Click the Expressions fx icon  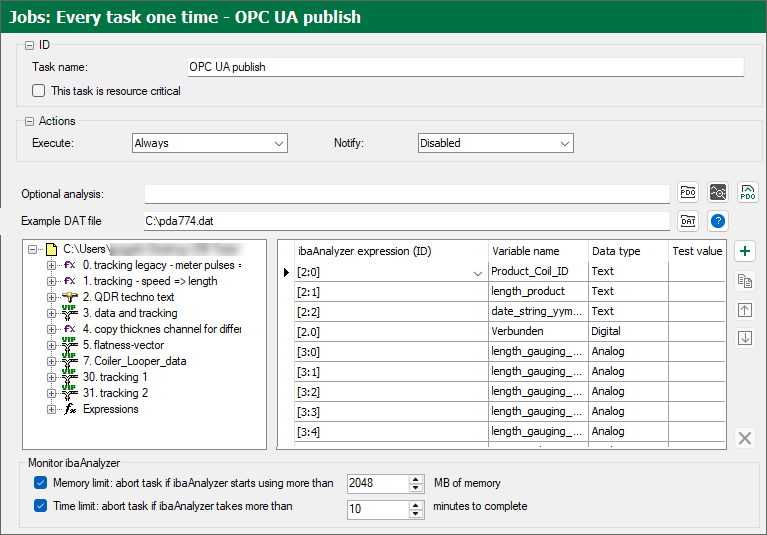[x=70, y=409]
